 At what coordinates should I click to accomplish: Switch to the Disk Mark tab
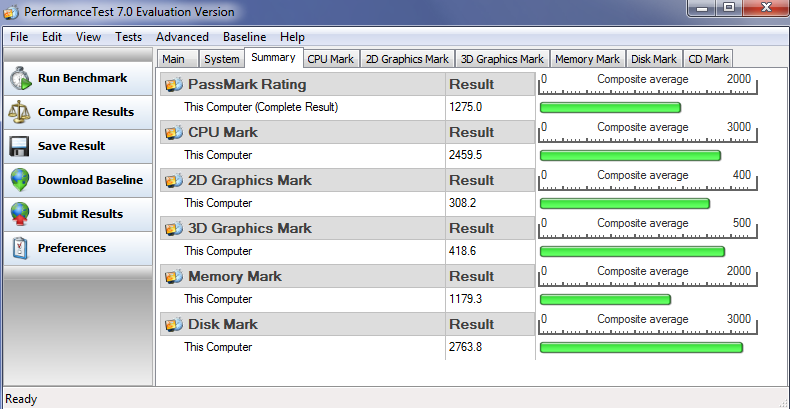tap(654, 59)
